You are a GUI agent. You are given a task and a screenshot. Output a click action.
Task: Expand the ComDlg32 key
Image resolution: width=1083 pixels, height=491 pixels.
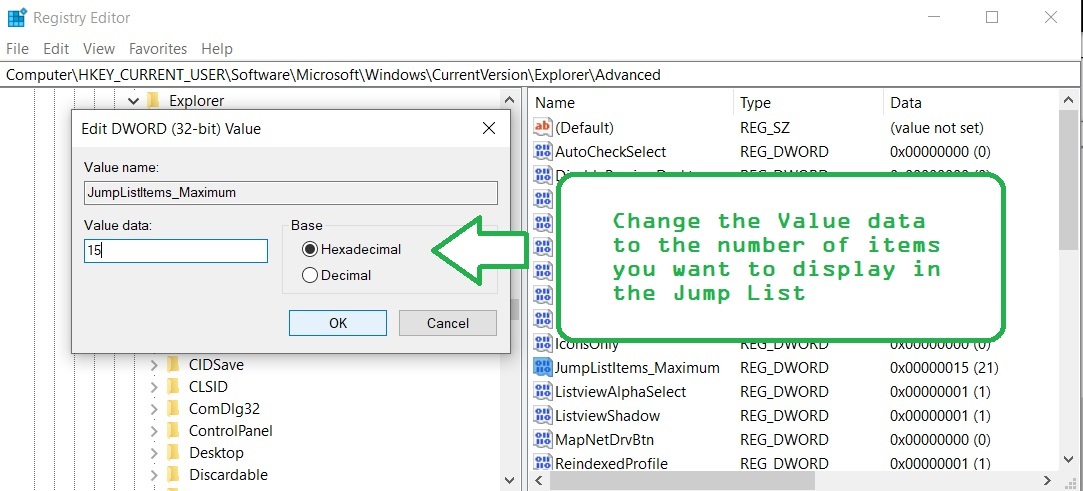(x=154, y=409)
